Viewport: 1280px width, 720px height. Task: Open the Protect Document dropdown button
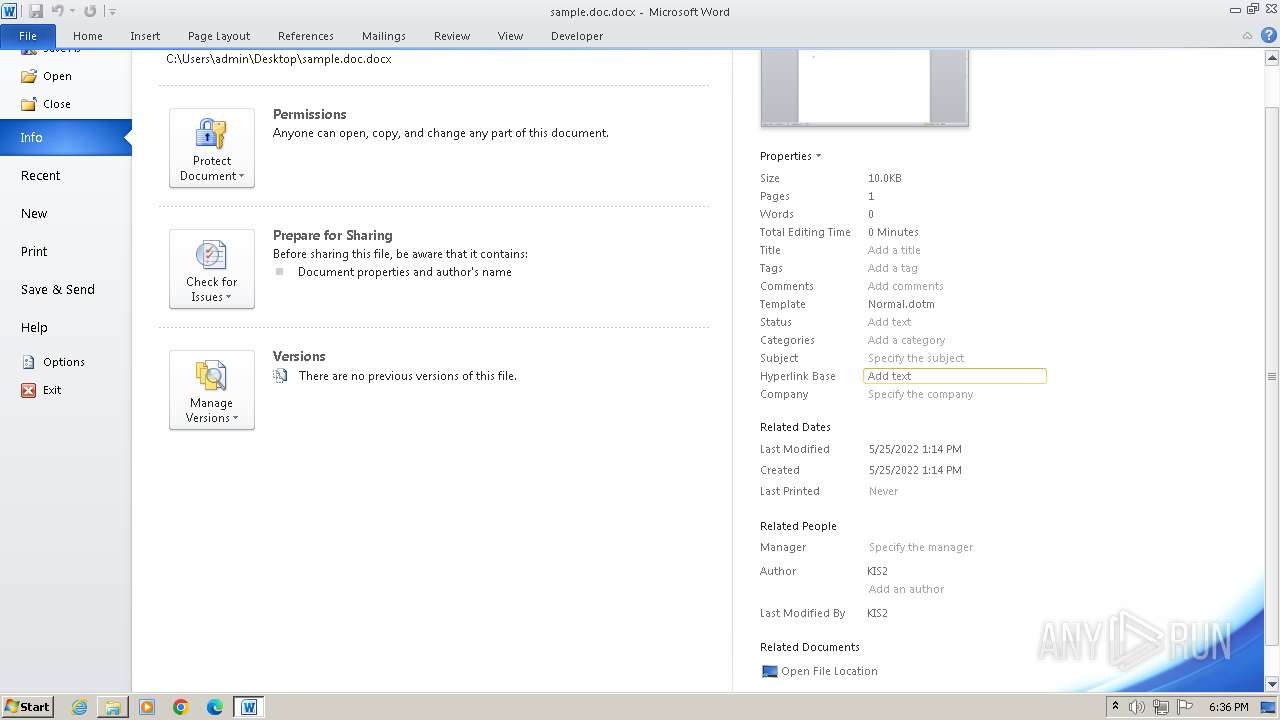[x=212, y=148]
